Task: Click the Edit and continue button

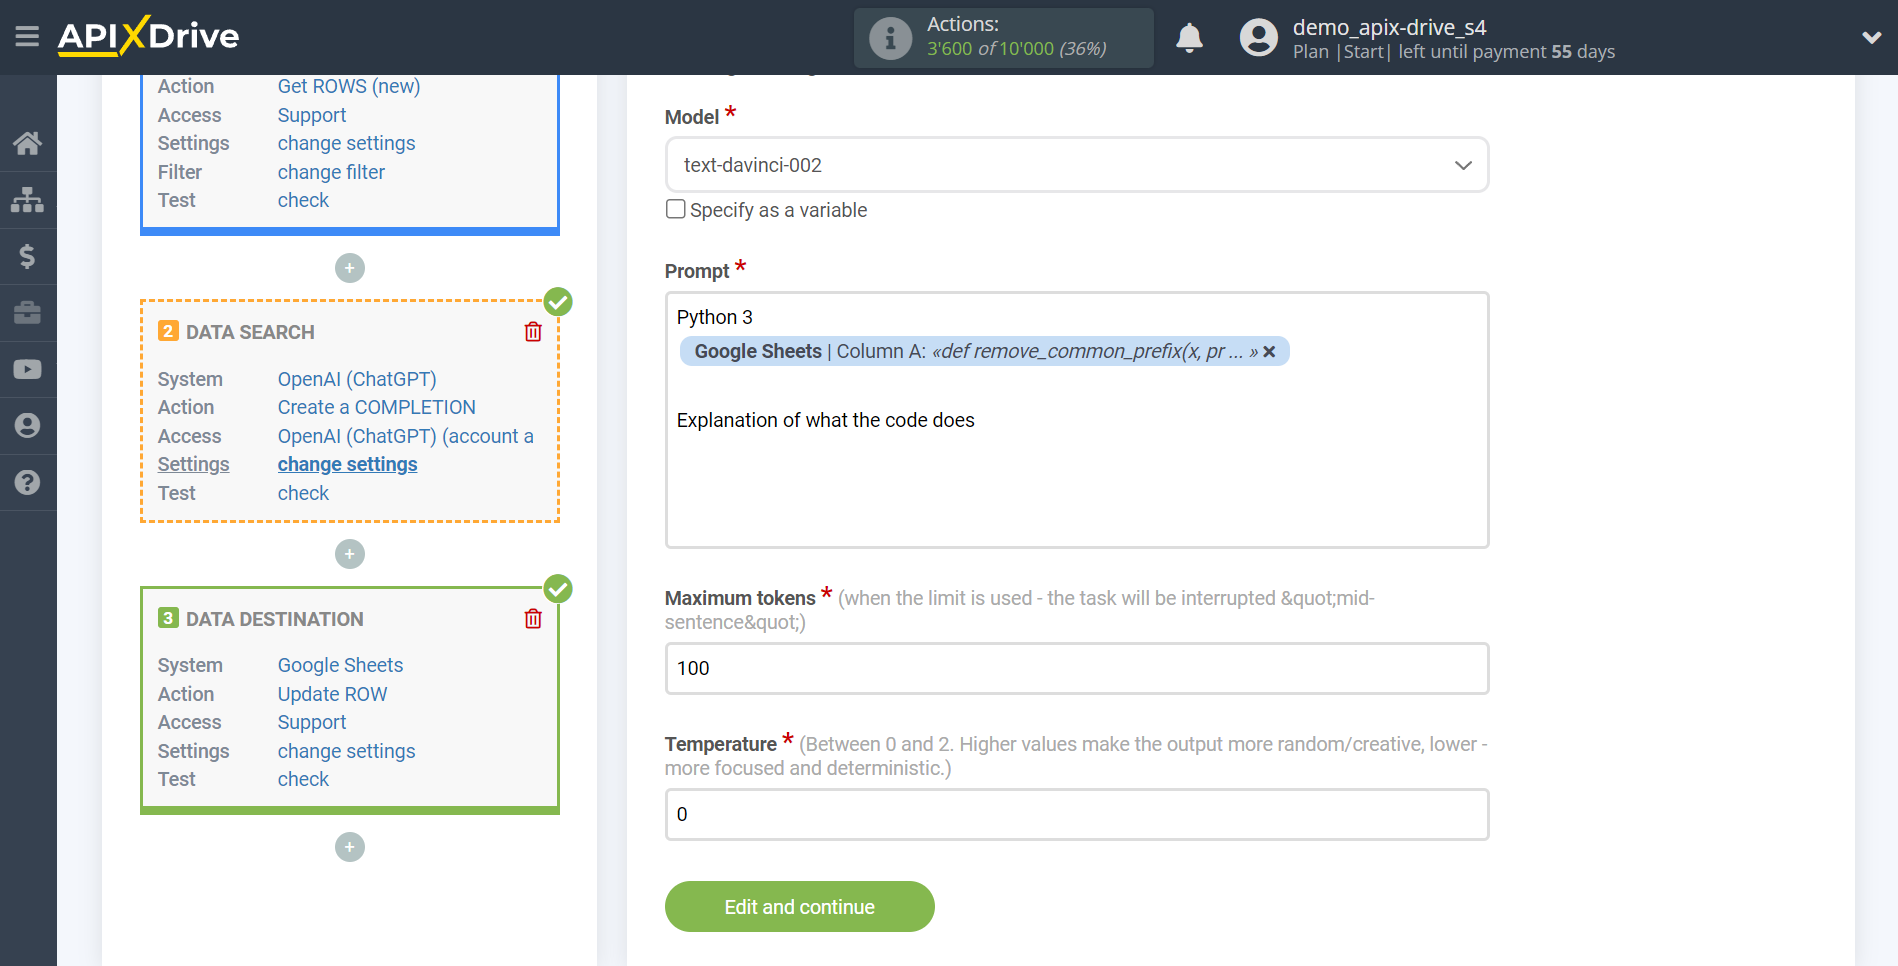Action: coord(799,906)
